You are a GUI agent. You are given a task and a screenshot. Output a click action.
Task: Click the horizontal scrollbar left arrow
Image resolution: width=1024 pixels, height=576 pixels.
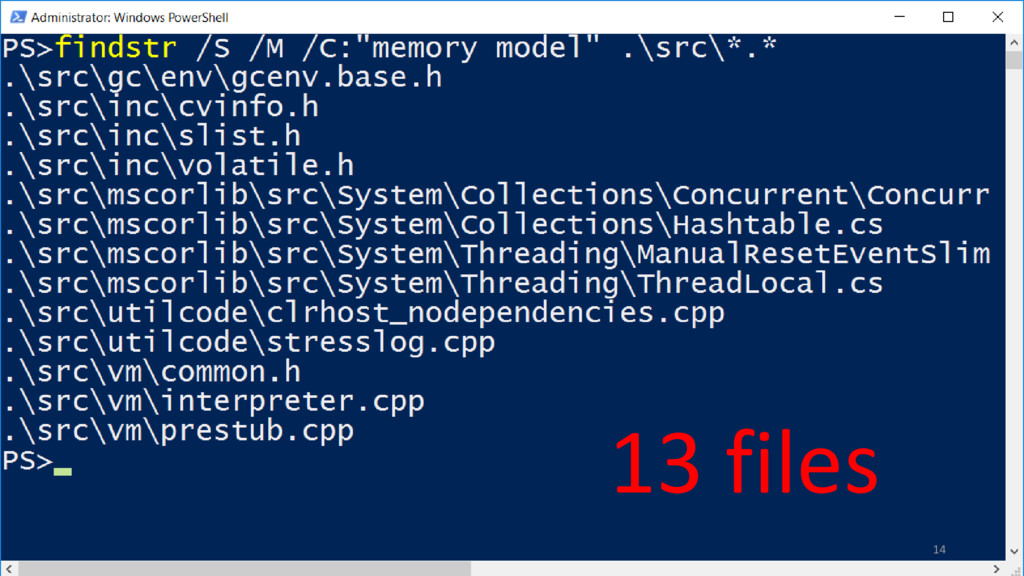(x=8, y=569)
